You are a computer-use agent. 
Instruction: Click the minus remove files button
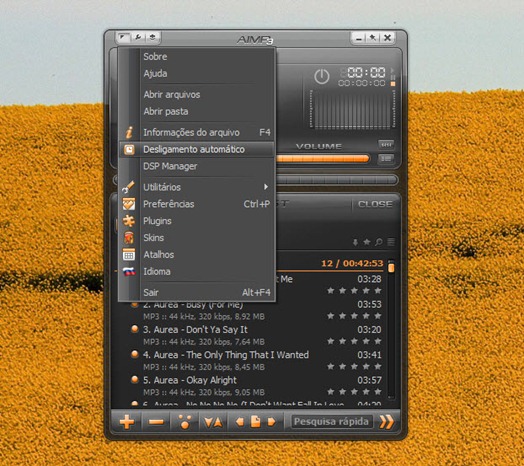[x=156, y=422]
